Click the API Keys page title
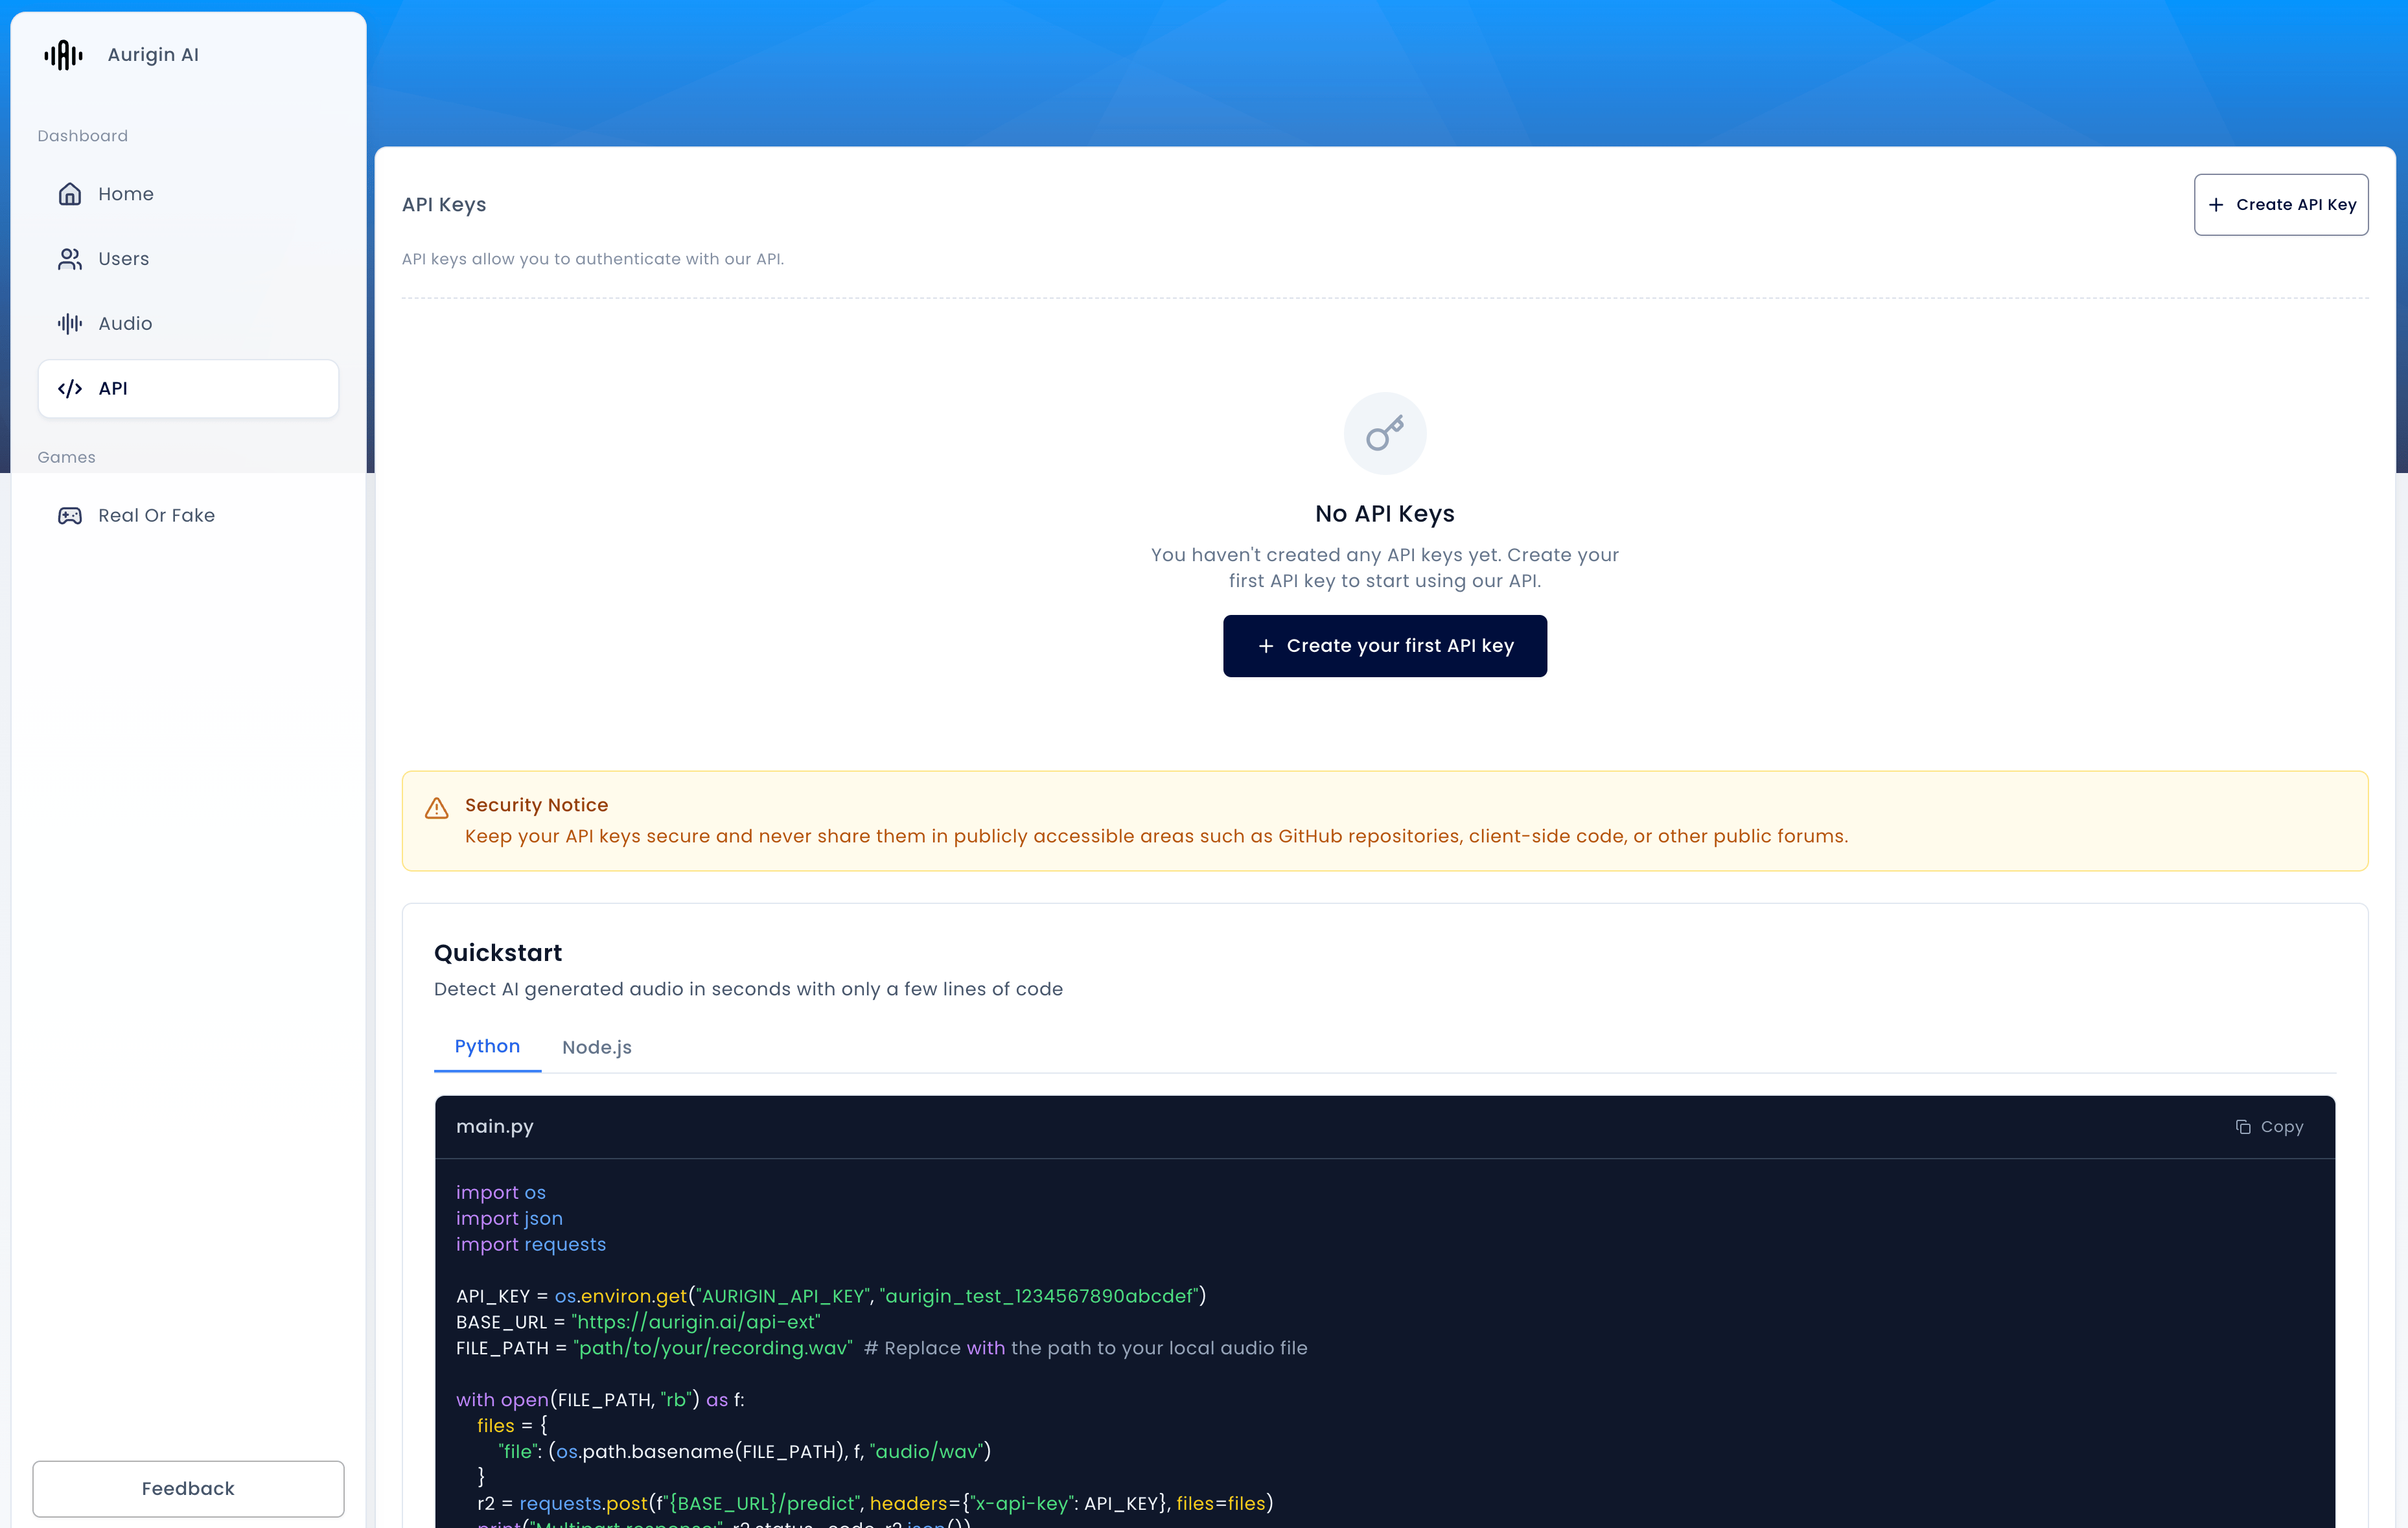This screenshot has width=2408, height=1528. [x=444, y=205]
